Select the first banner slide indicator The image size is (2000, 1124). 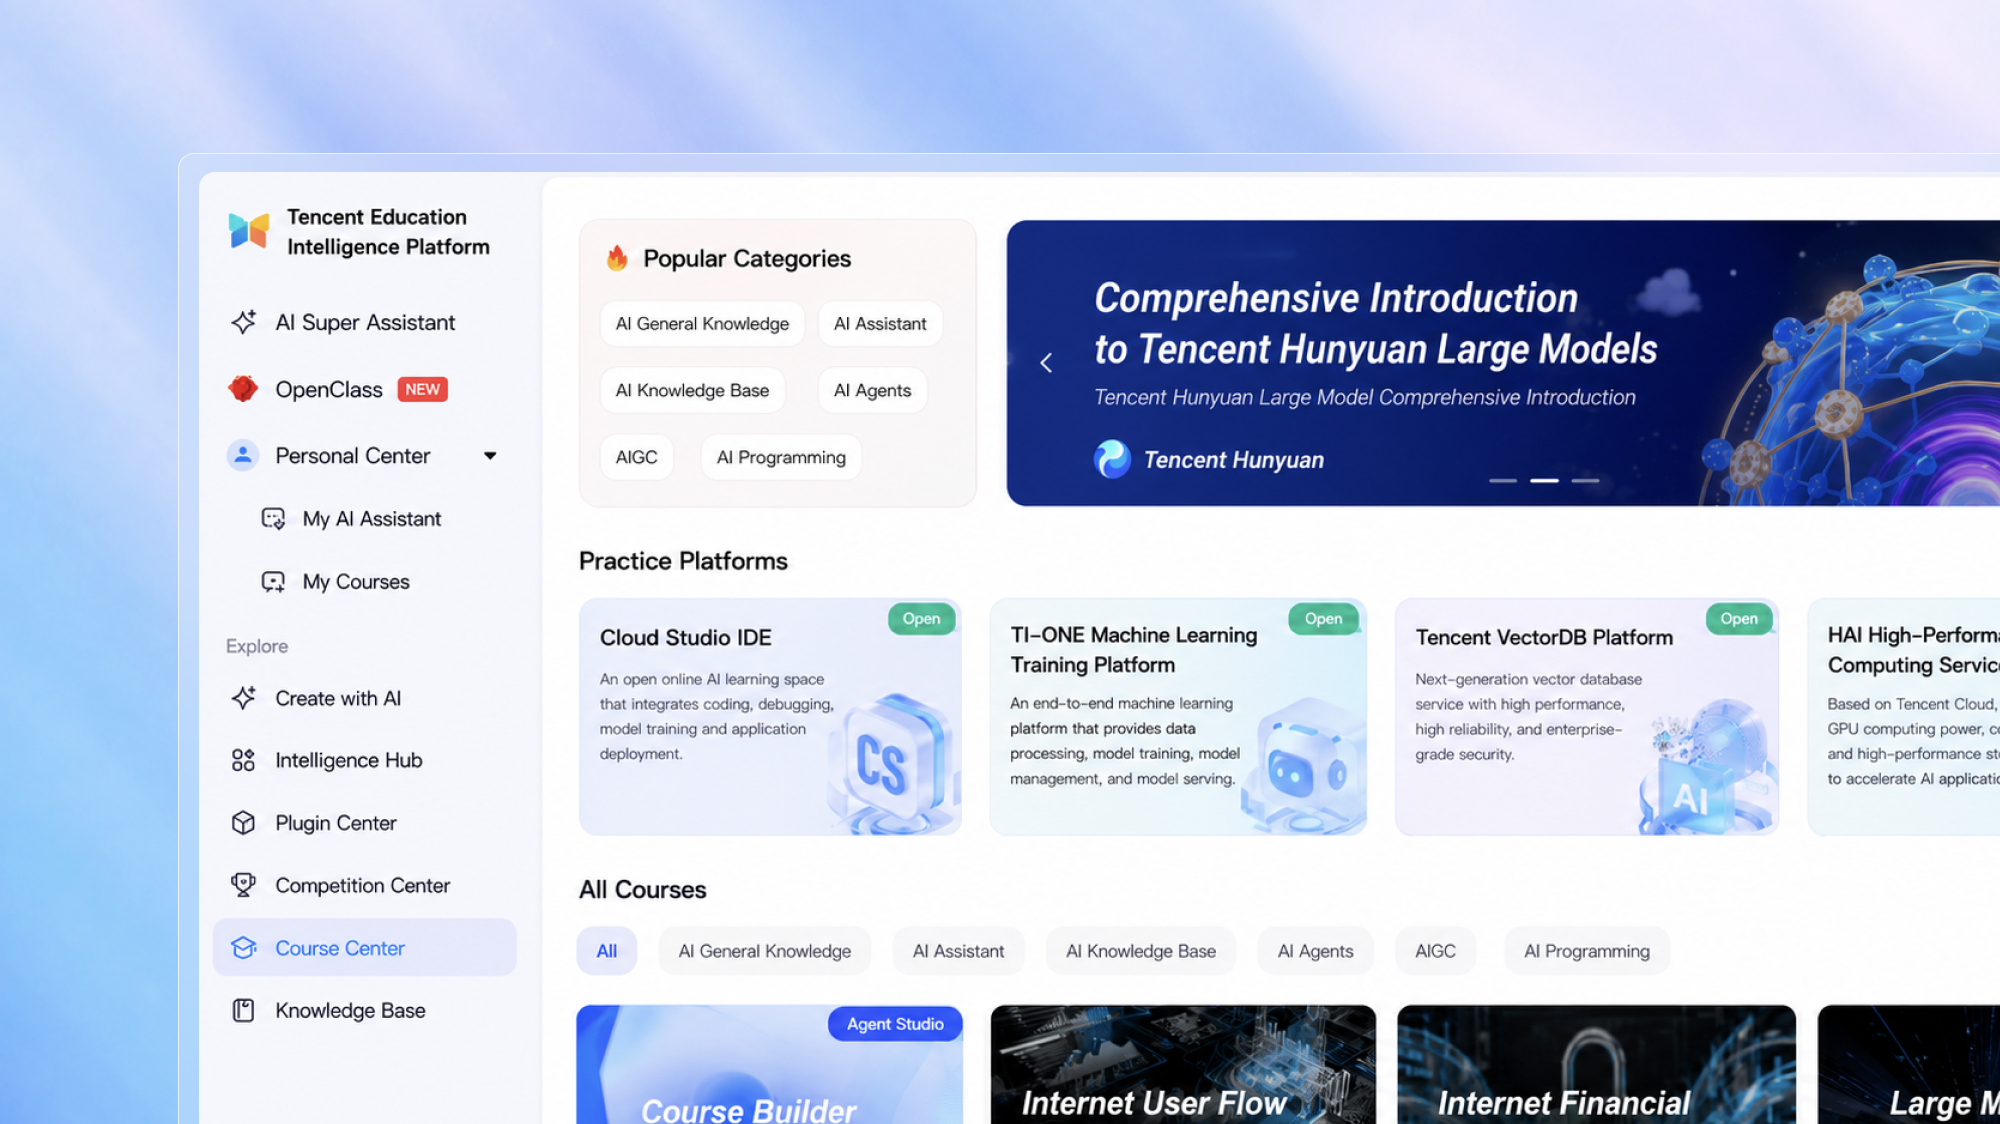(1503, 481)
